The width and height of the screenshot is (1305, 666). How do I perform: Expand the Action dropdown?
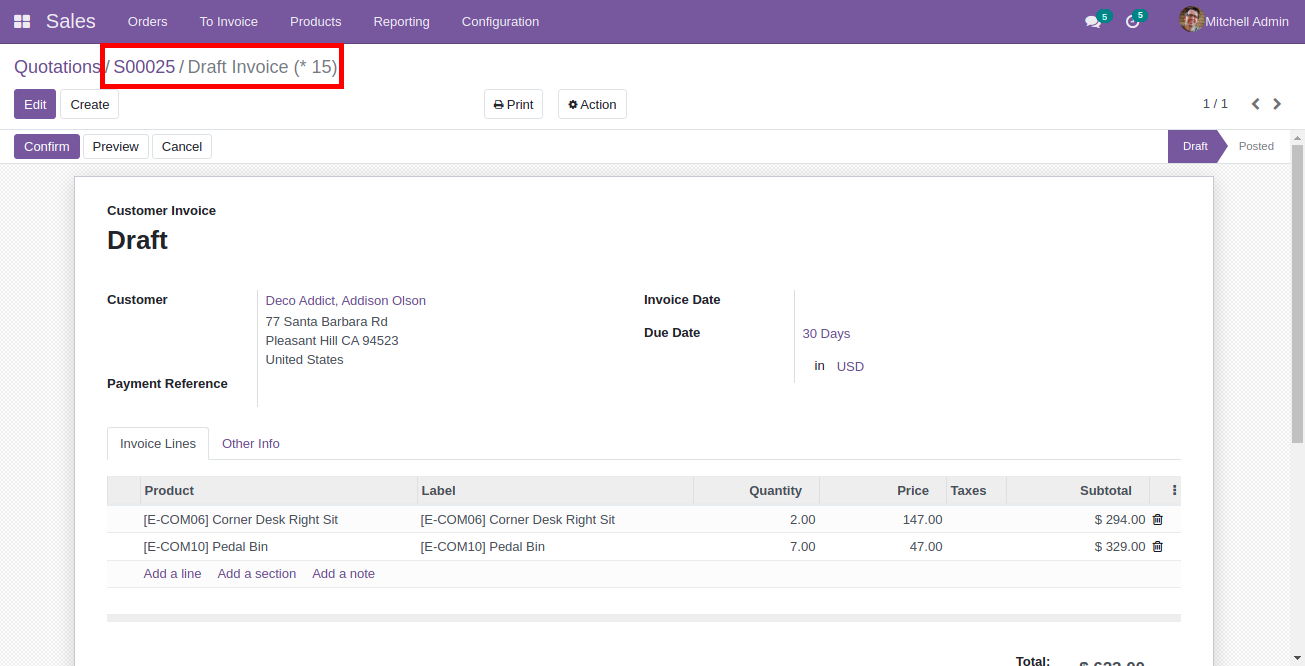click(x=592, y=104)
